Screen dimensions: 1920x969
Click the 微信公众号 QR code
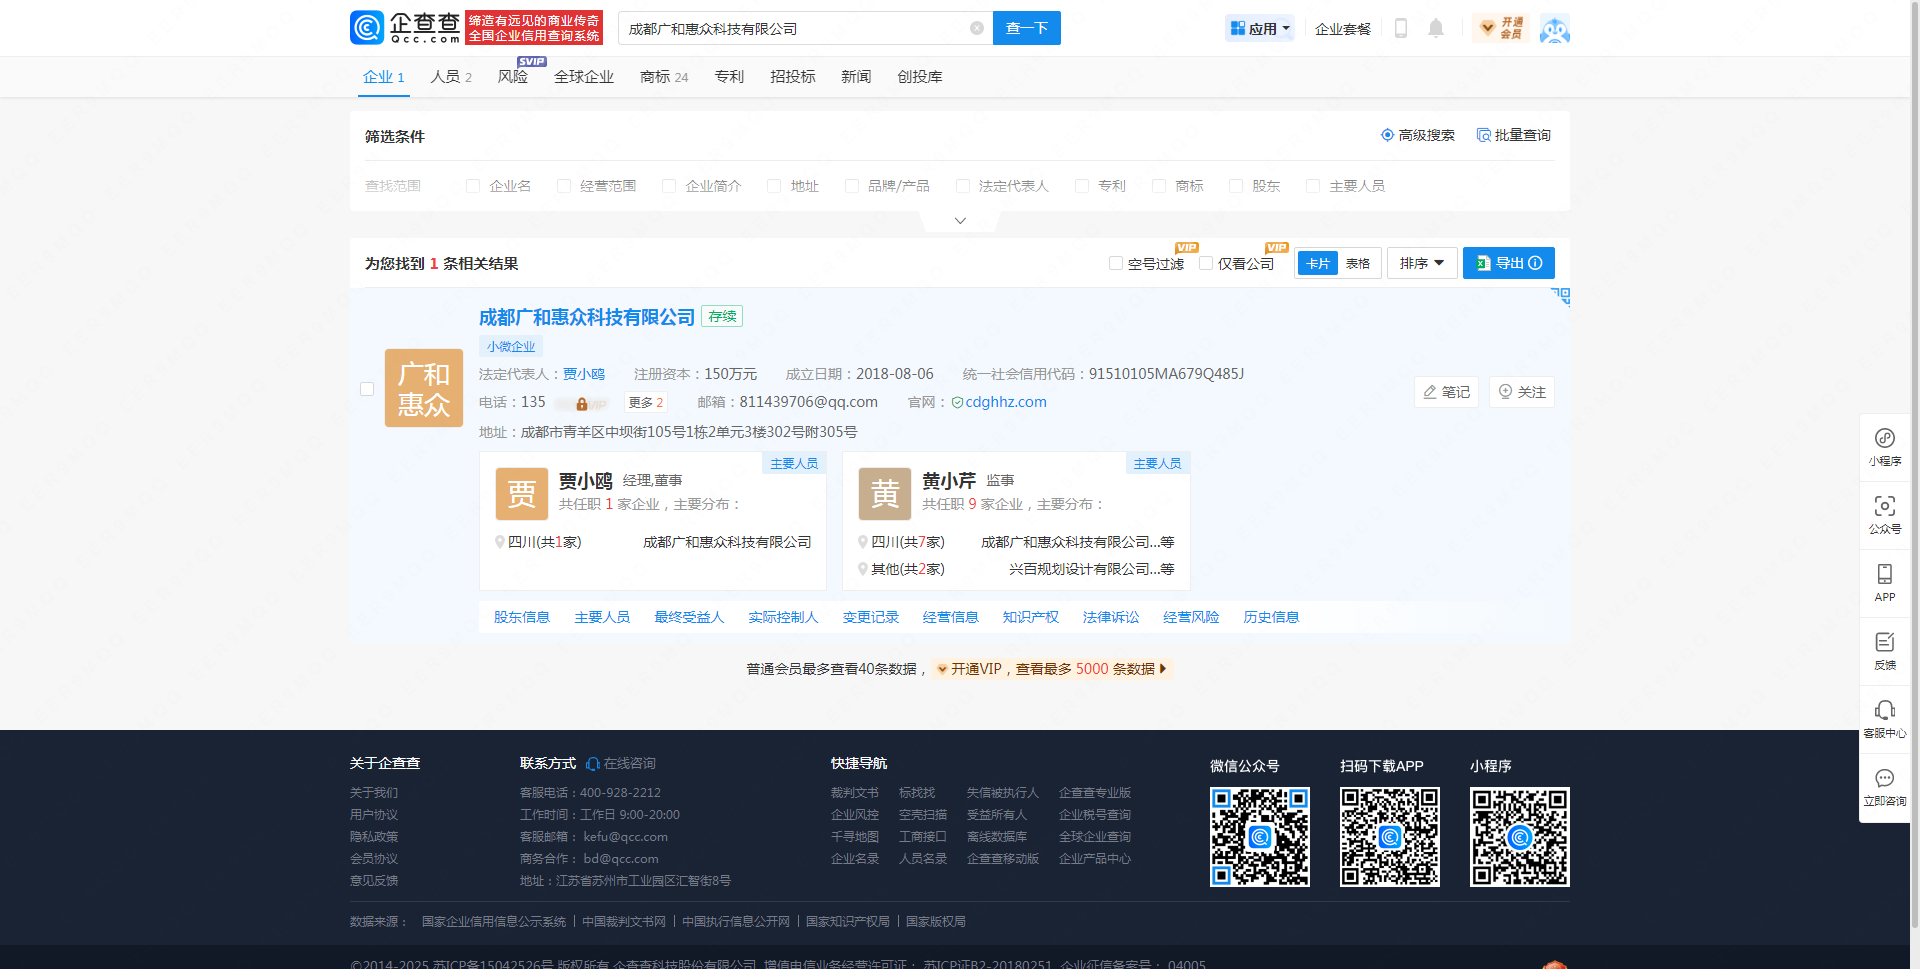1260,837
